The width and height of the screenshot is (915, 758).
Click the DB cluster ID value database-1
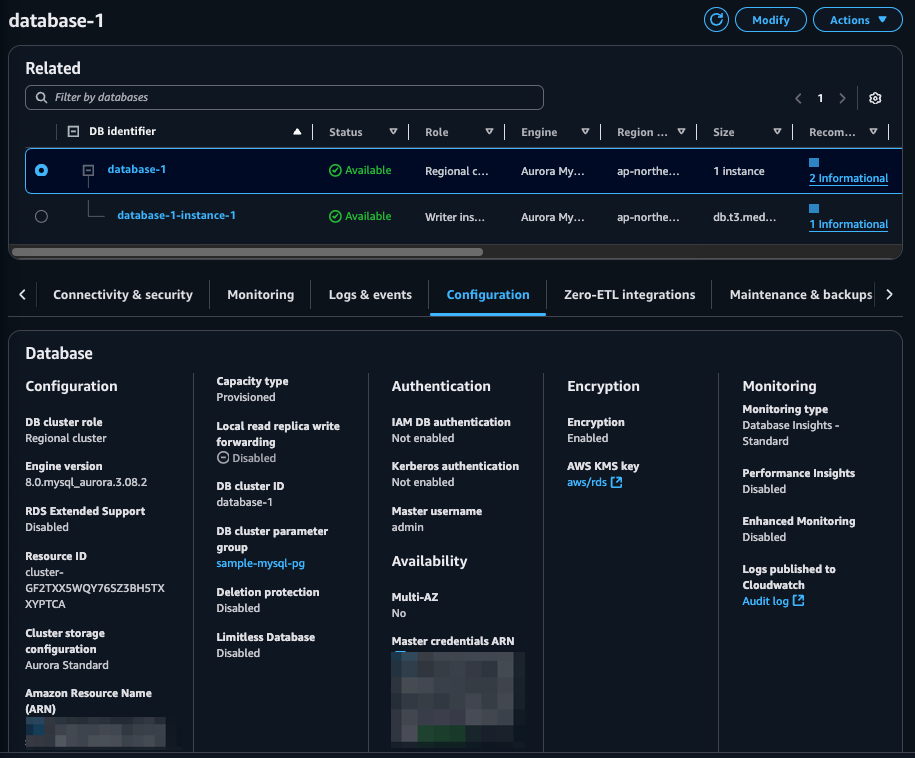[245, 502]
